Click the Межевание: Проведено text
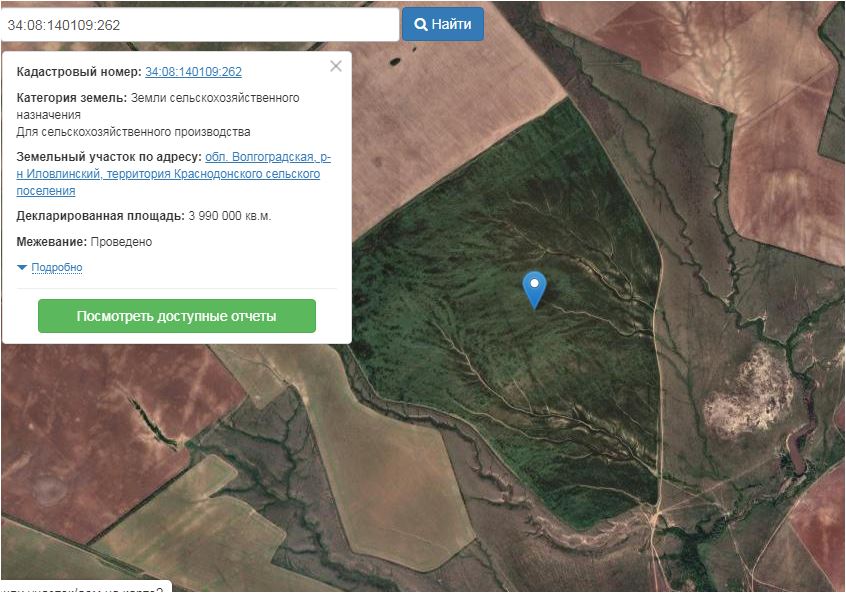The height and width of the screenshot is (593, 846). [84, 242]
